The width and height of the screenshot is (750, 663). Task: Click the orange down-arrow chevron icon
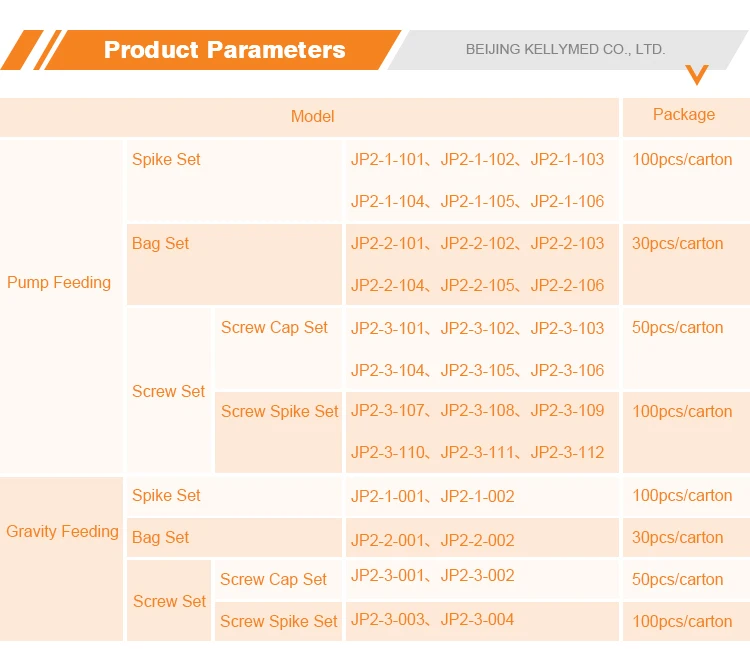pos(696,75)
